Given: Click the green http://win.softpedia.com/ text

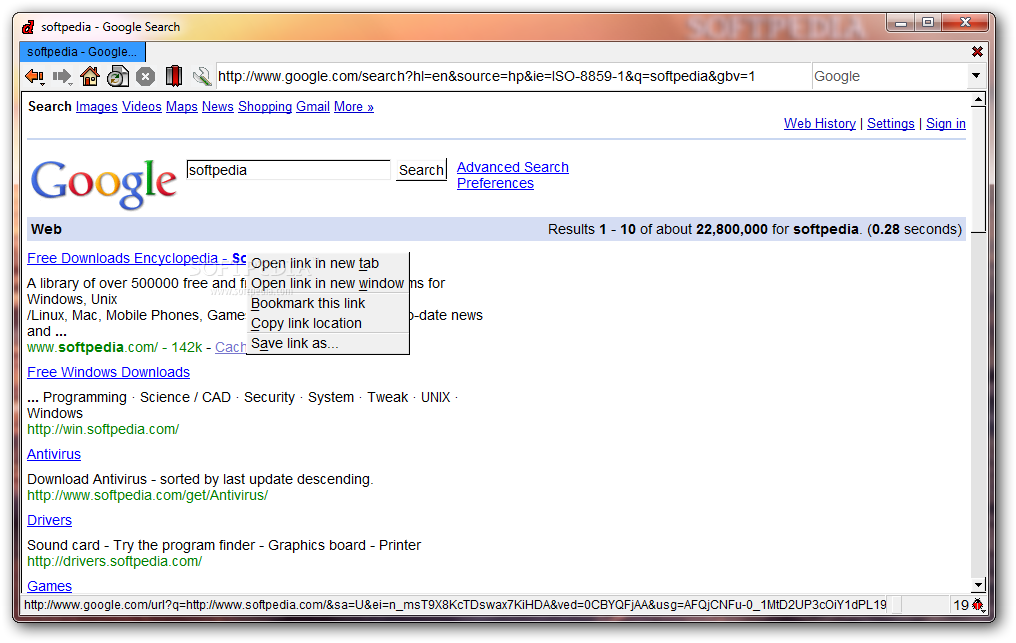Looking at the screenshot, I should [103, 429].
